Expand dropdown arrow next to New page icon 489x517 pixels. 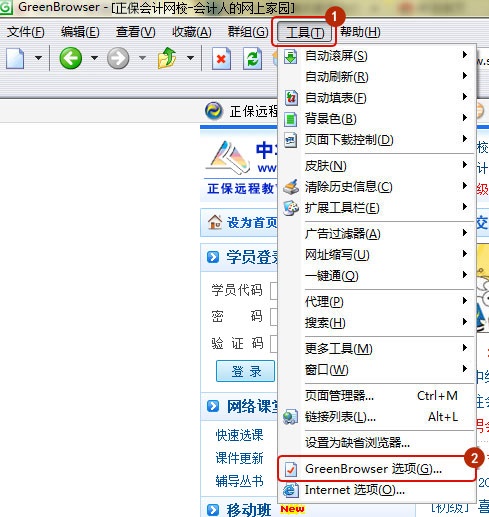(x=39, y=58)
